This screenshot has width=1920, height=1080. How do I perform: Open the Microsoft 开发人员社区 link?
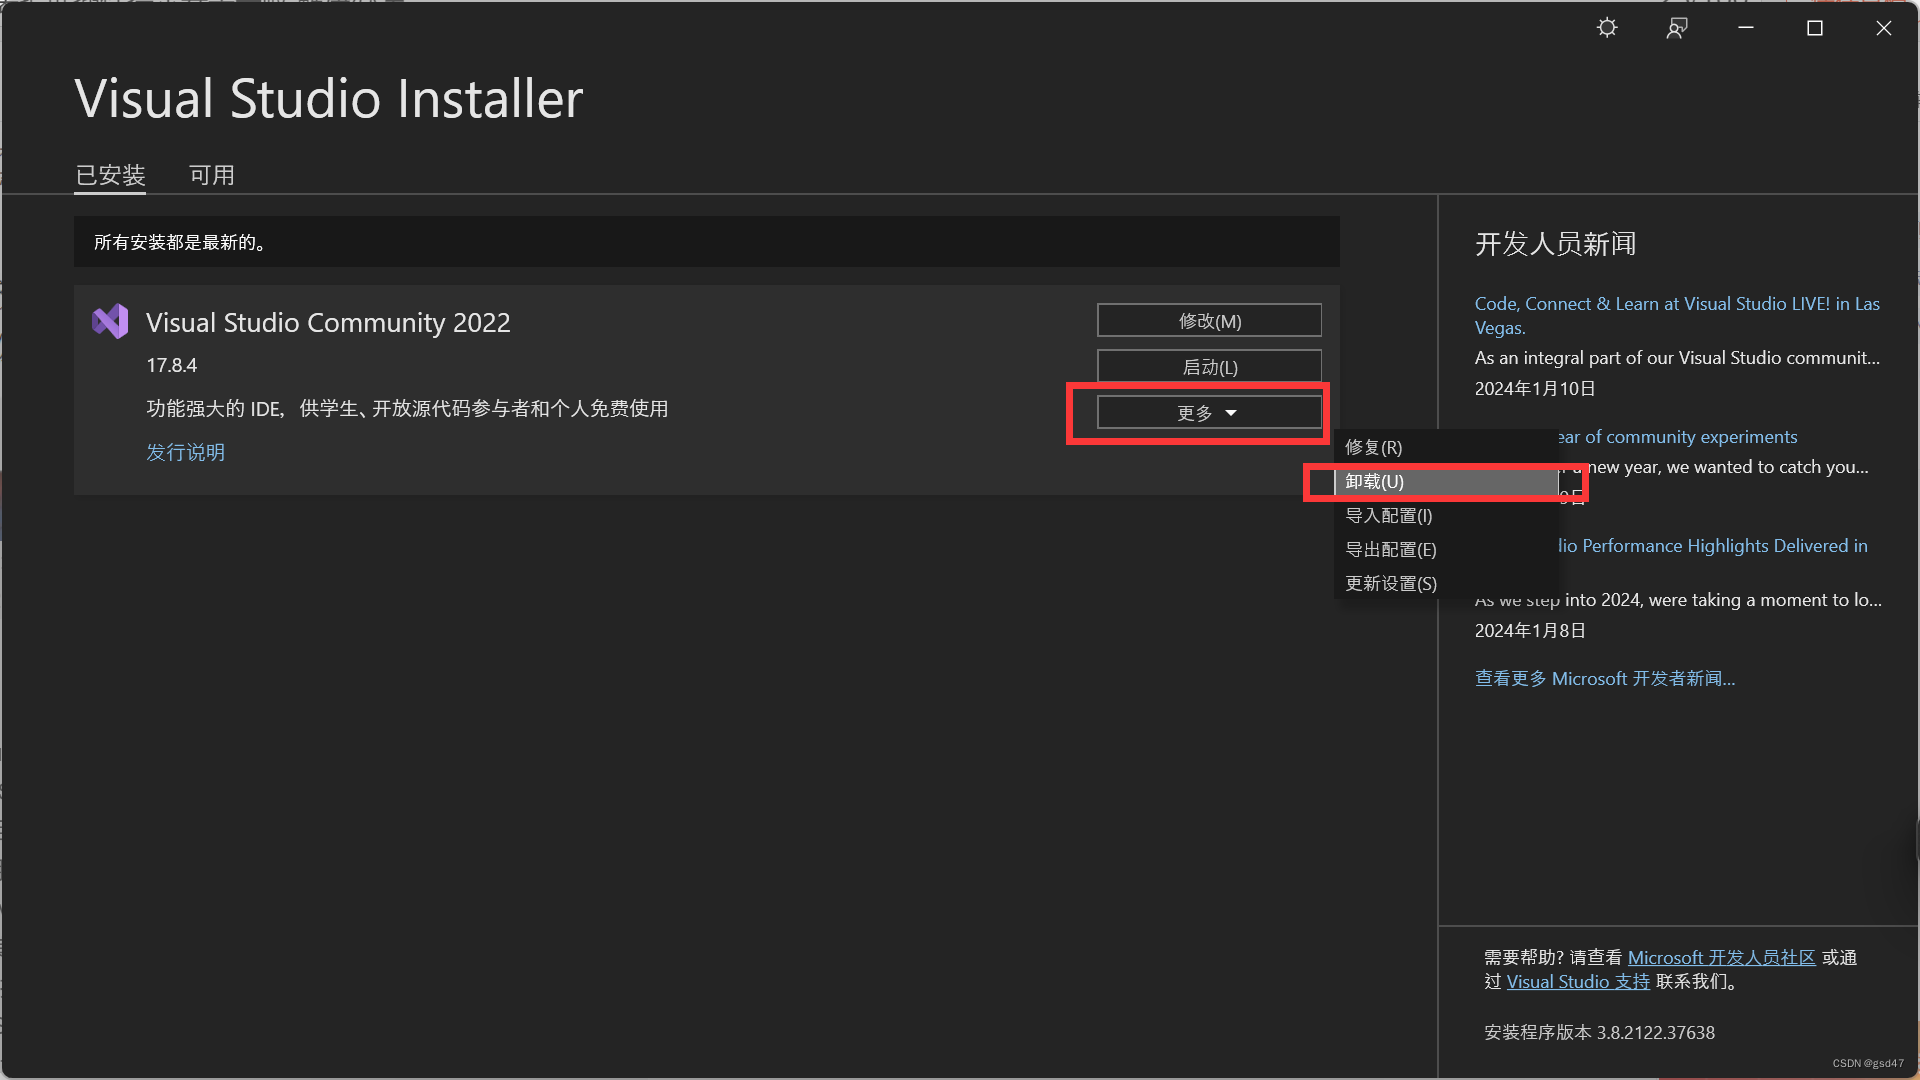pos(1721,958)
